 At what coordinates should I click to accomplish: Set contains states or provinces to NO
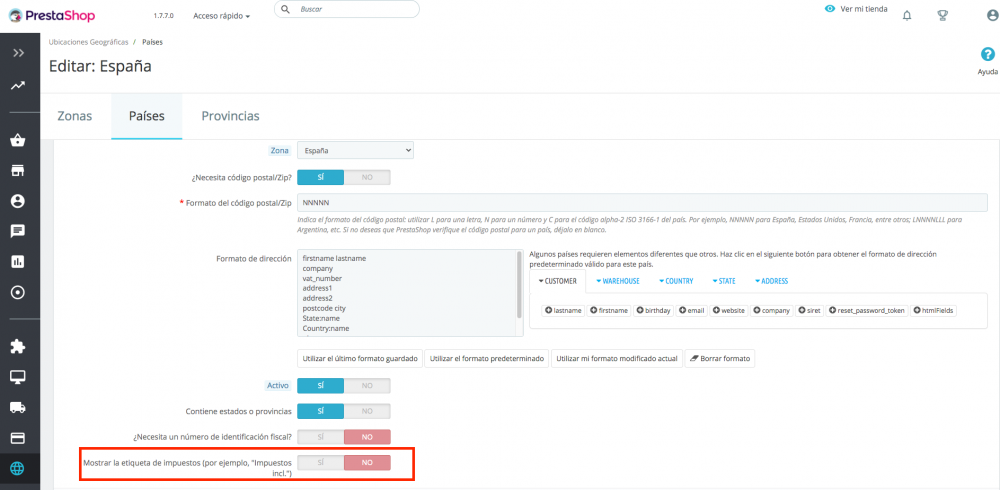[367, 411]
